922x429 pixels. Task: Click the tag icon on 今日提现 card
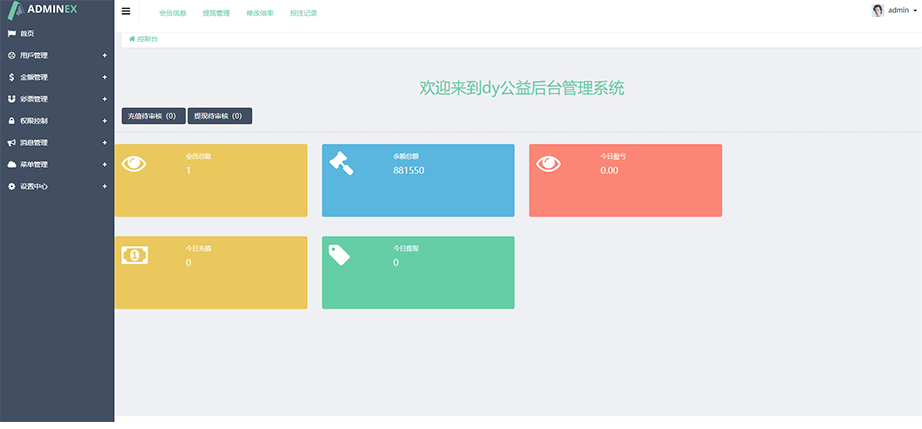coord(340,255)
